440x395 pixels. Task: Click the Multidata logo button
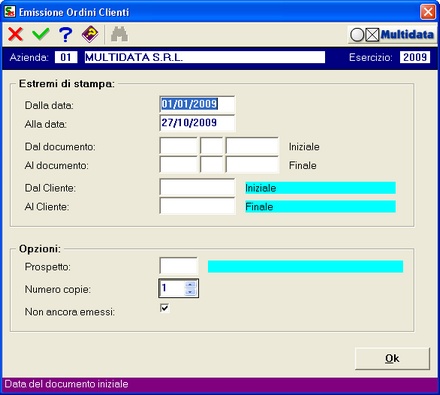pyautogui.click(x=392, y=35)
